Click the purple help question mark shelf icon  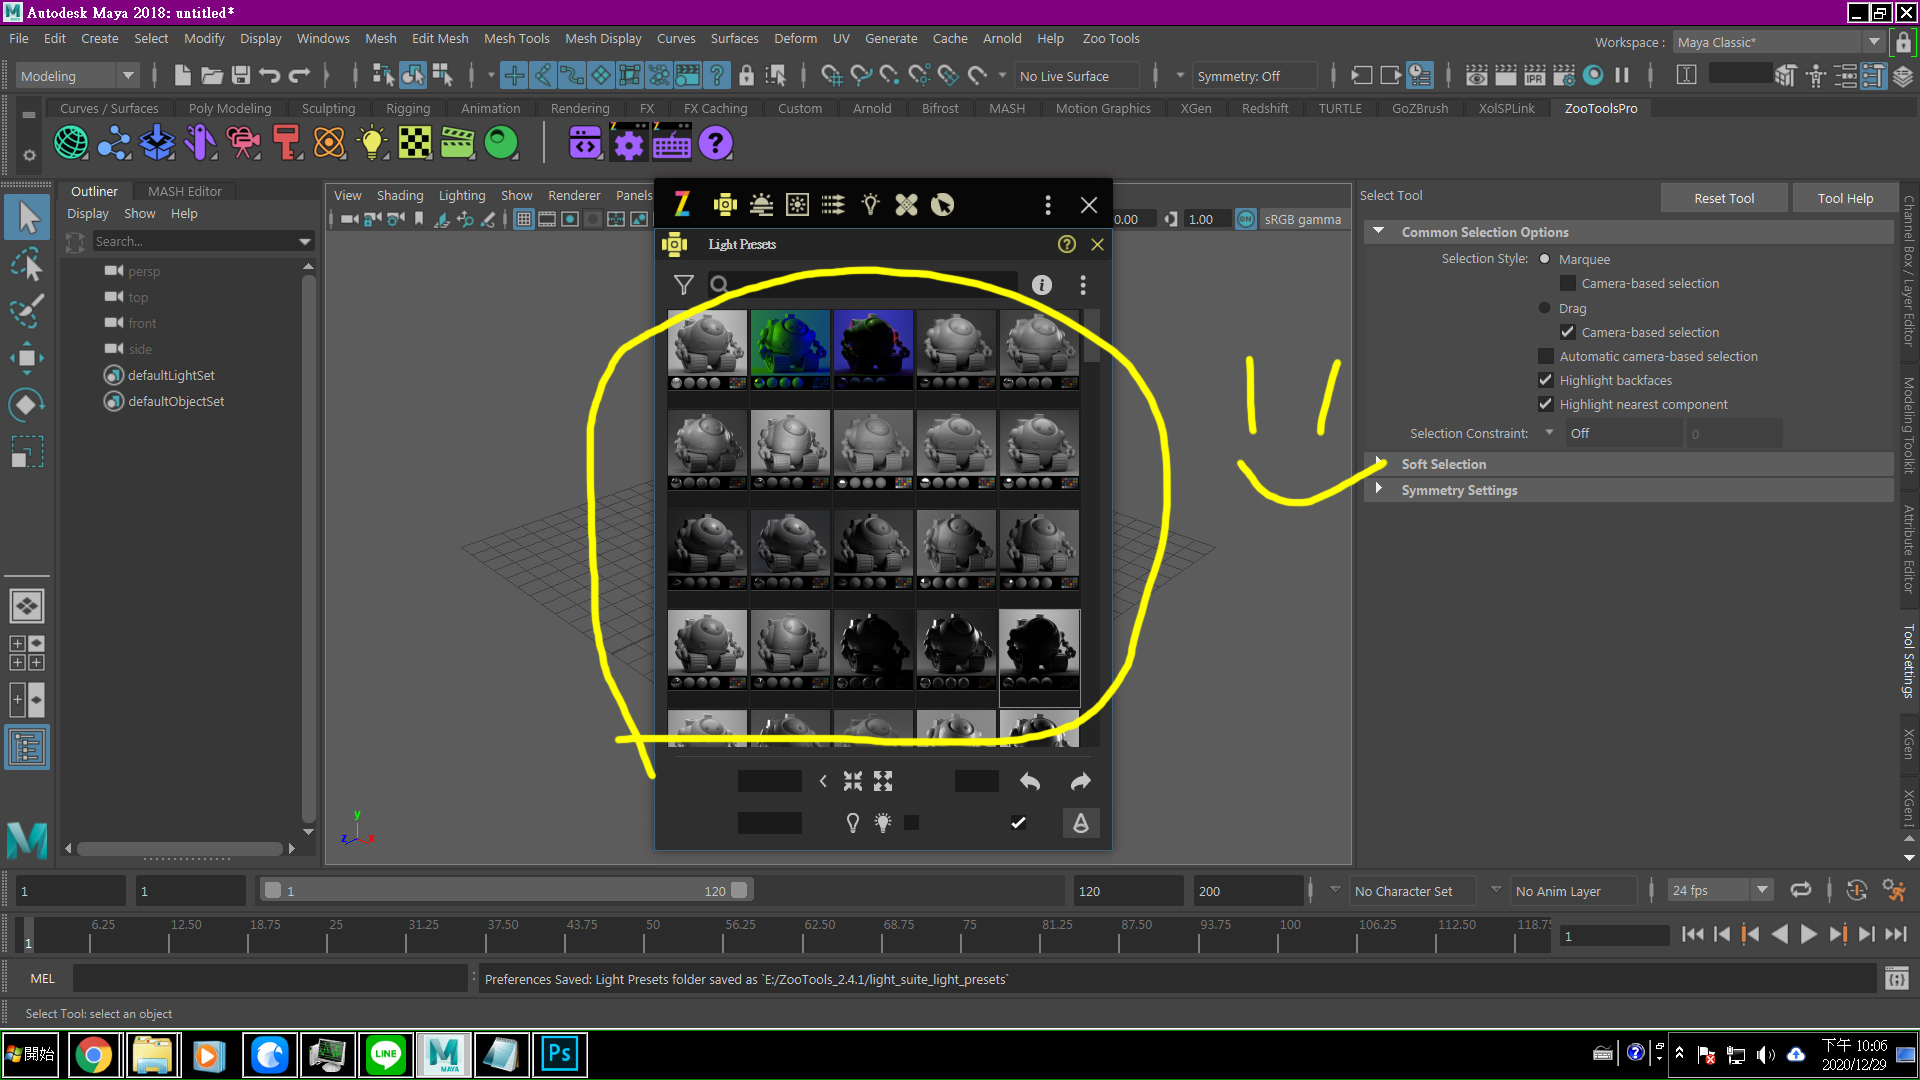click(715, 144)
